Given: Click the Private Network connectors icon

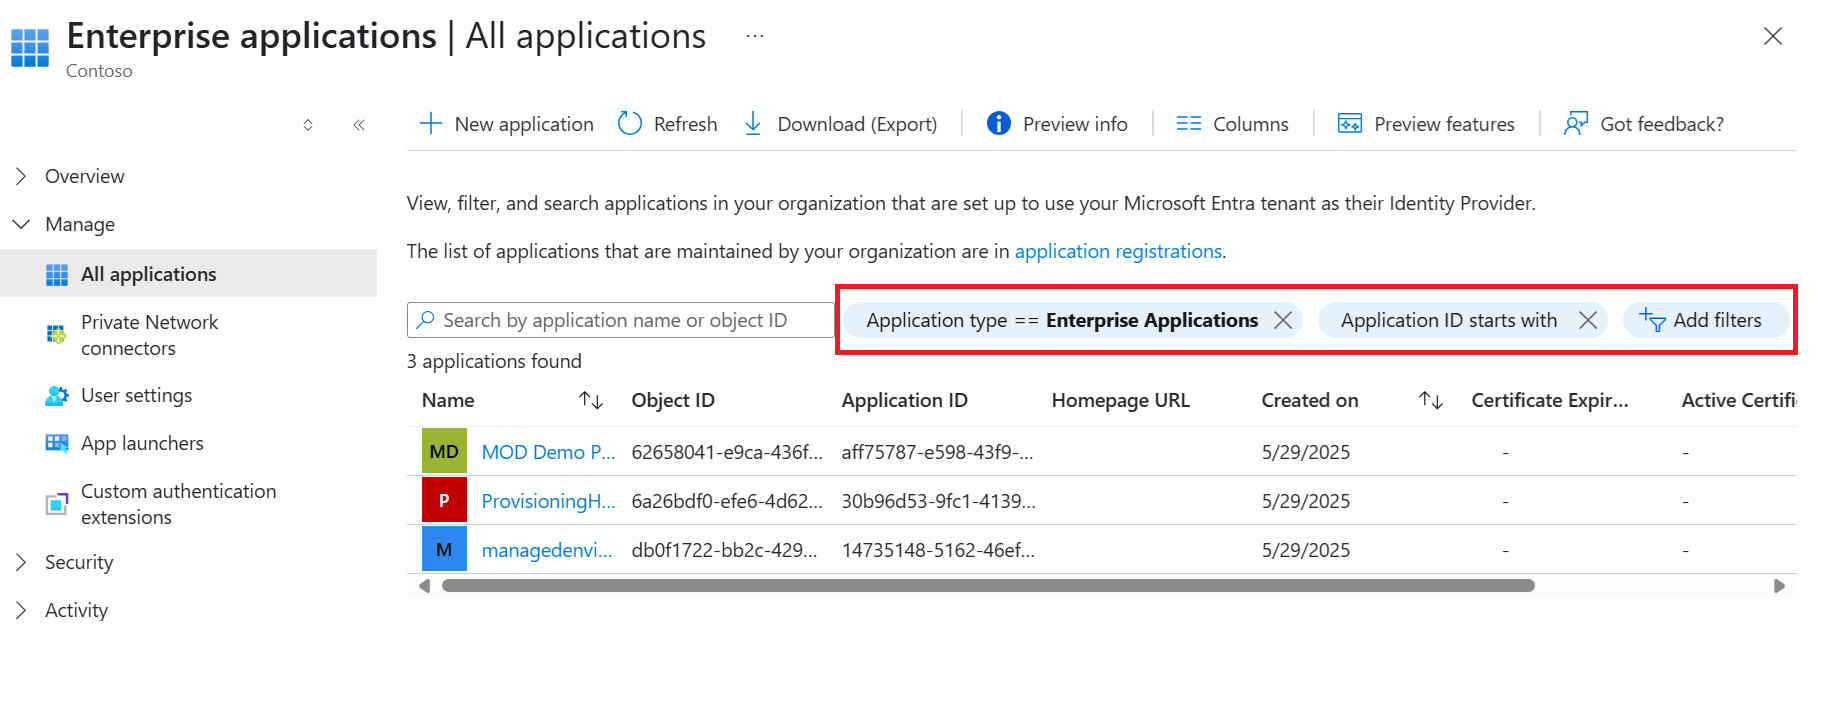Looking at the screenshot, I should 57,335.
